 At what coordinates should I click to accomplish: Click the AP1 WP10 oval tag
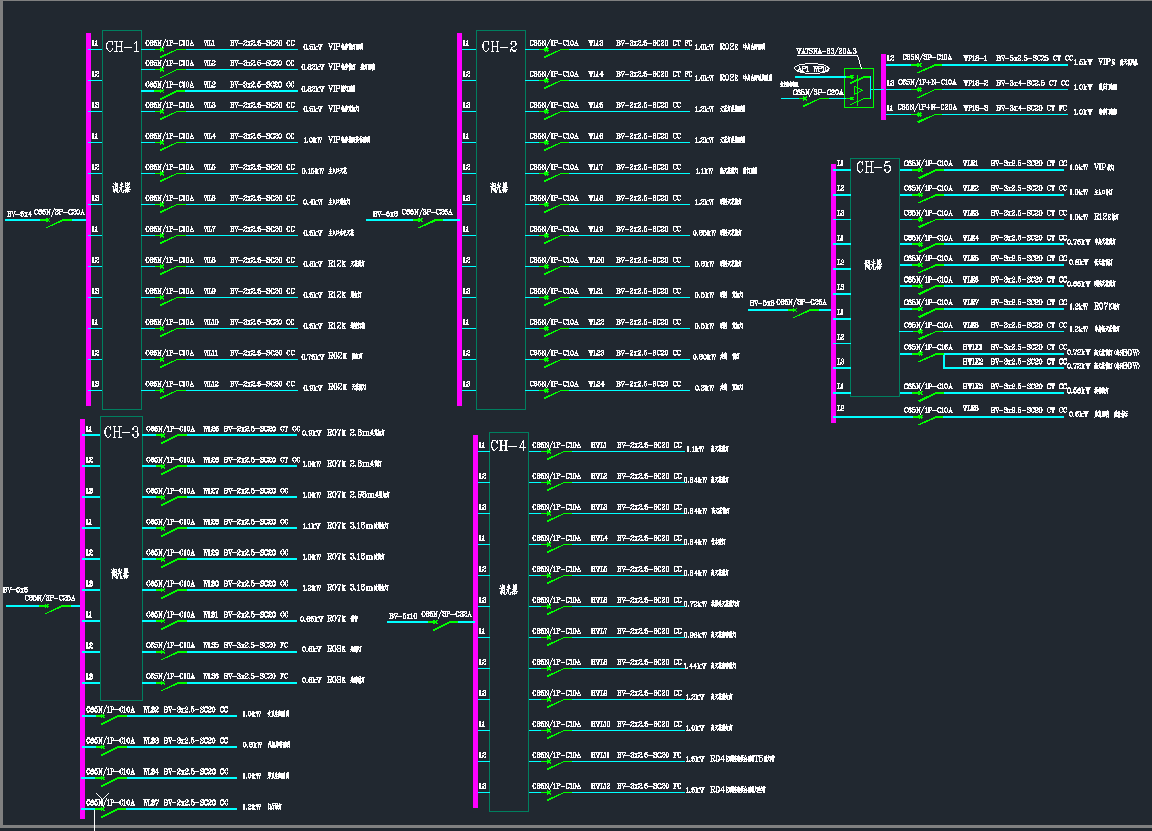coord(811,69)
